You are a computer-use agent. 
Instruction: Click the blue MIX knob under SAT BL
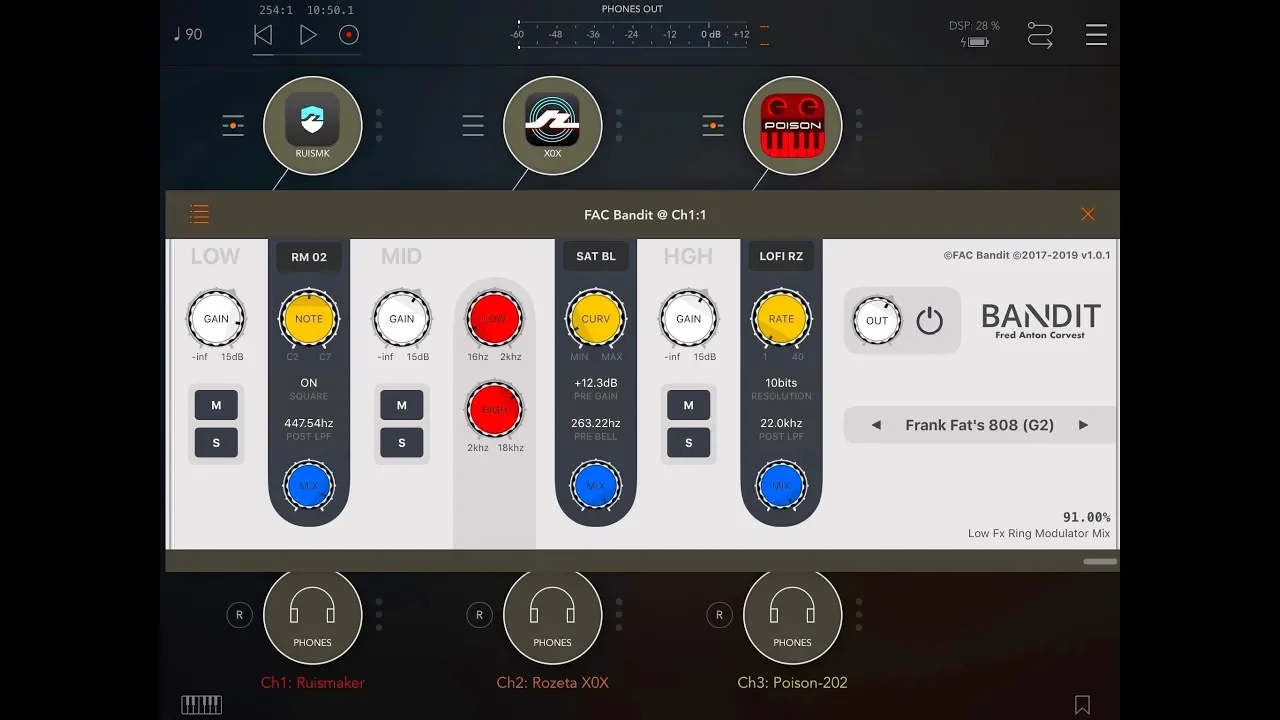coord(596,486)
